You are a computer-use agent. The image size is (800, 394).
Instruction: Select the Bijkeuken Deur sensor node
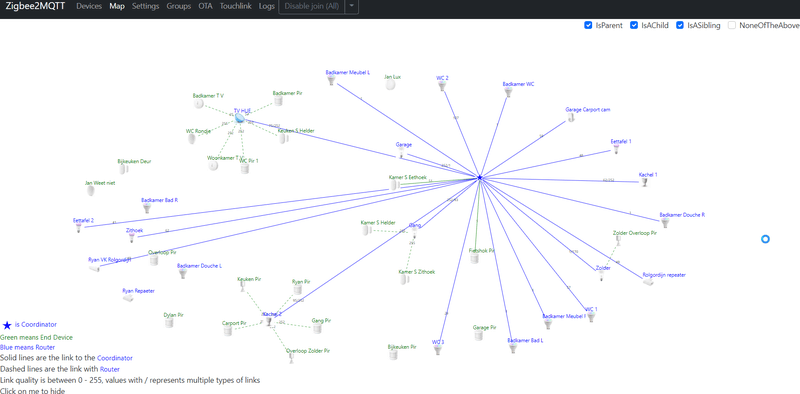coord(123,169)
